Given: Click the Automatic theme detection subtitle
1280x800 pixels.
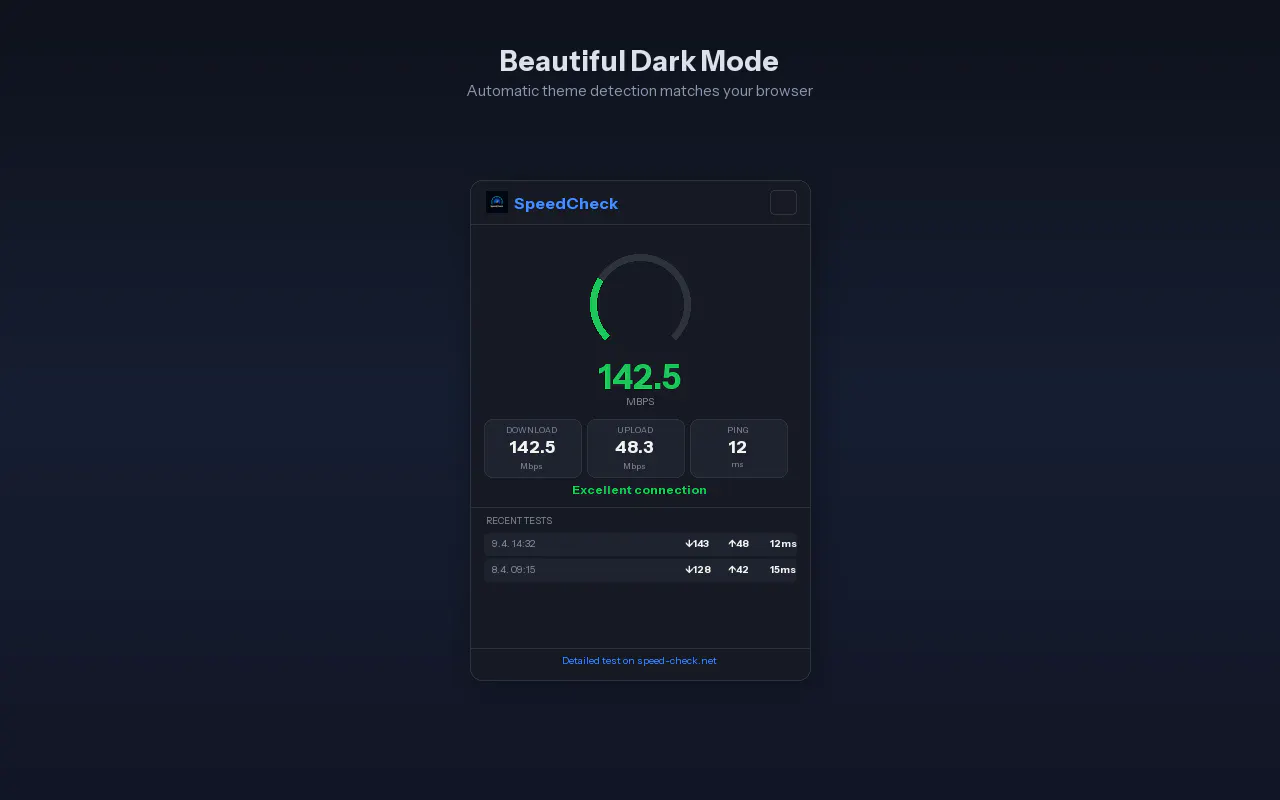Looking at the screenshot, I should [639, 91].
